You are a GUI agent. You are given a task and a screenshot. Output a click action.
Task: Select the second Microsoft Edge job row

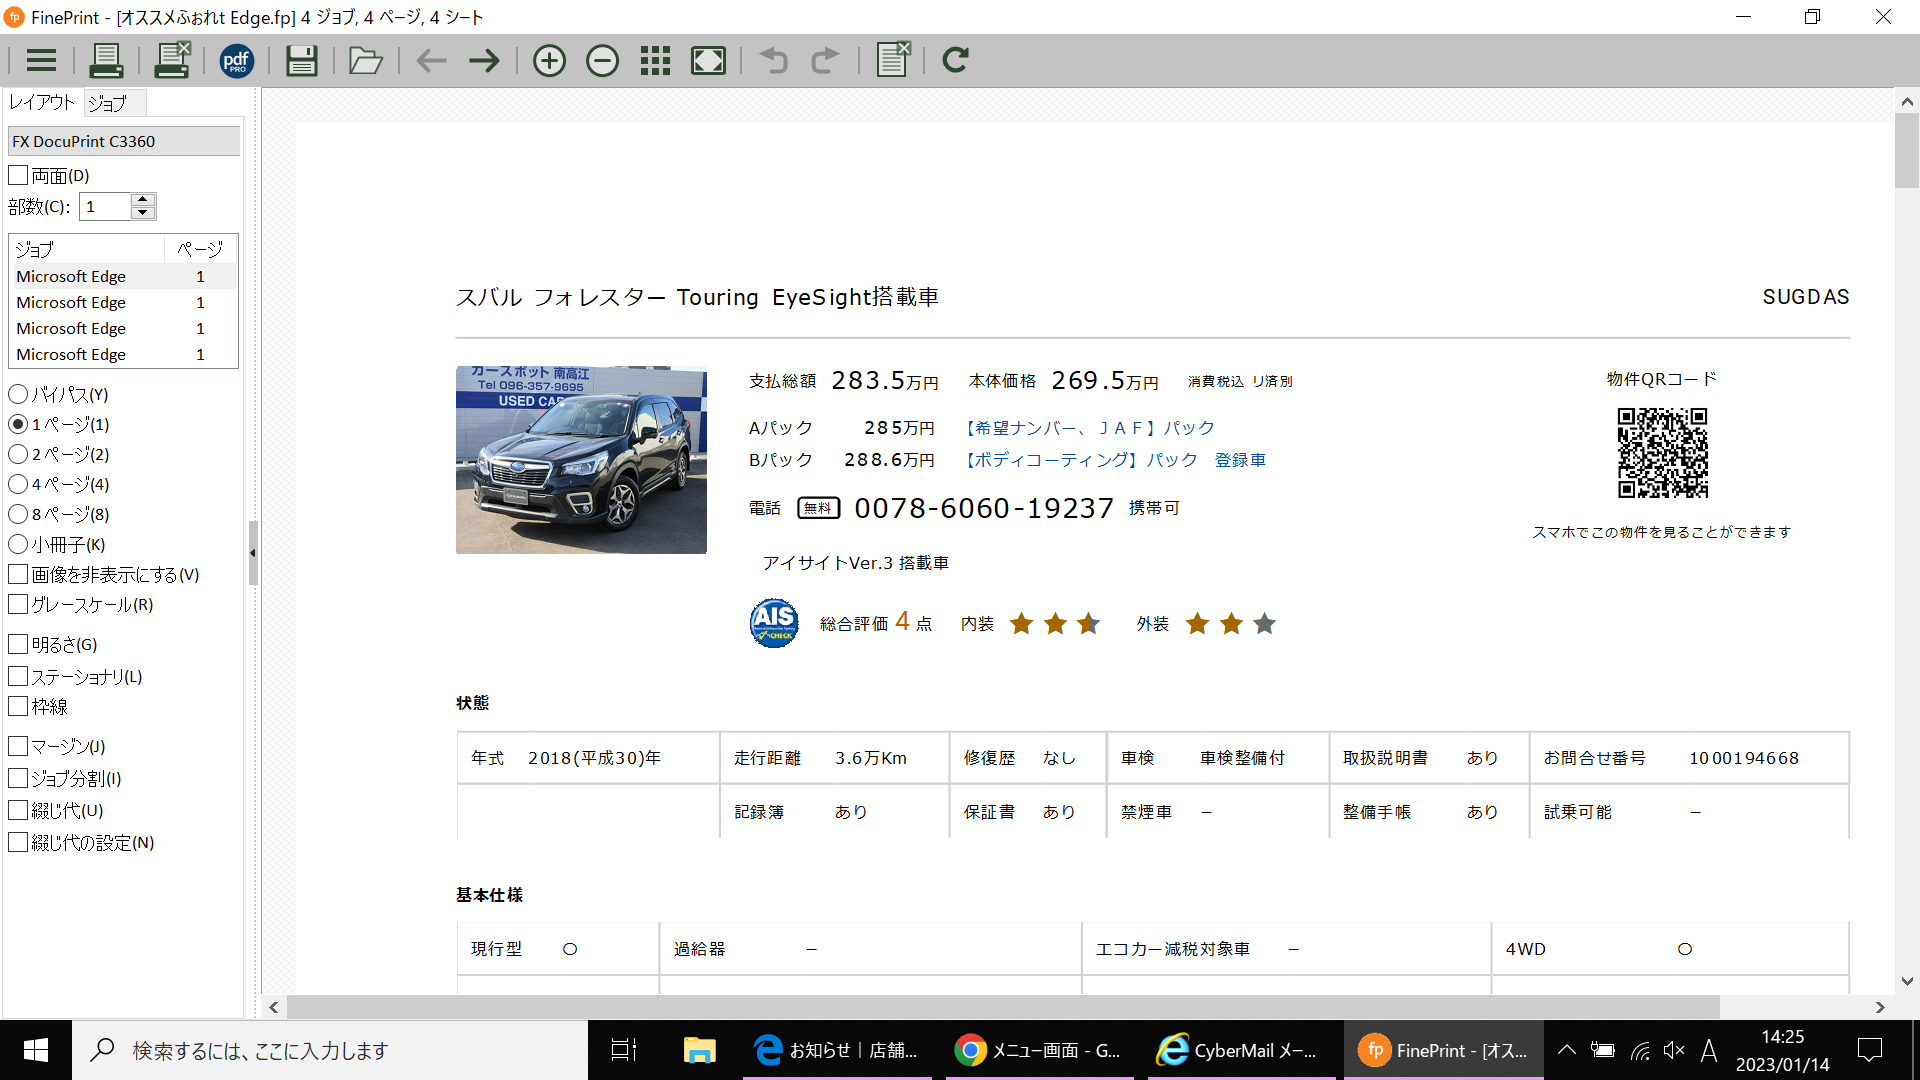(x=124, y=302)
